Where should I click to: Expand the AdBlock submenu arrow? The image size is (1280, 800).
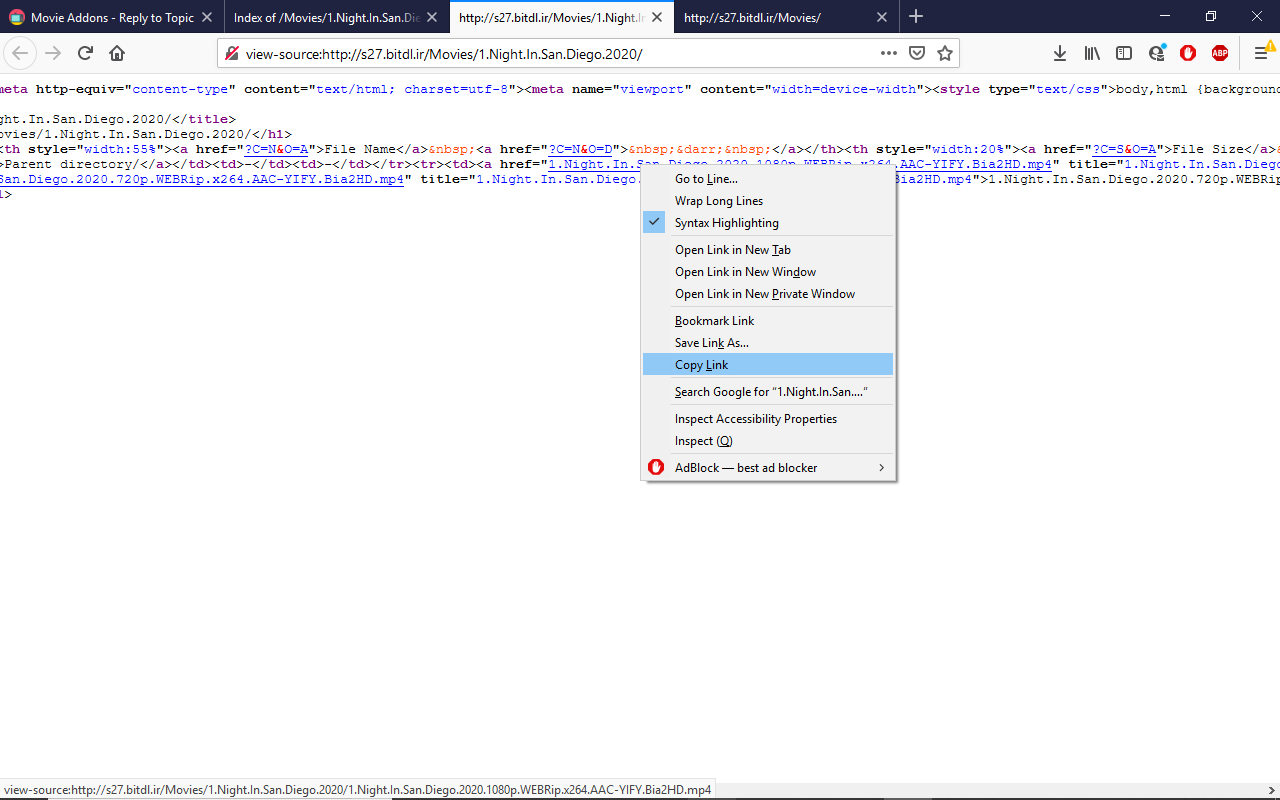pyautogui.click(x=881, y=468)
